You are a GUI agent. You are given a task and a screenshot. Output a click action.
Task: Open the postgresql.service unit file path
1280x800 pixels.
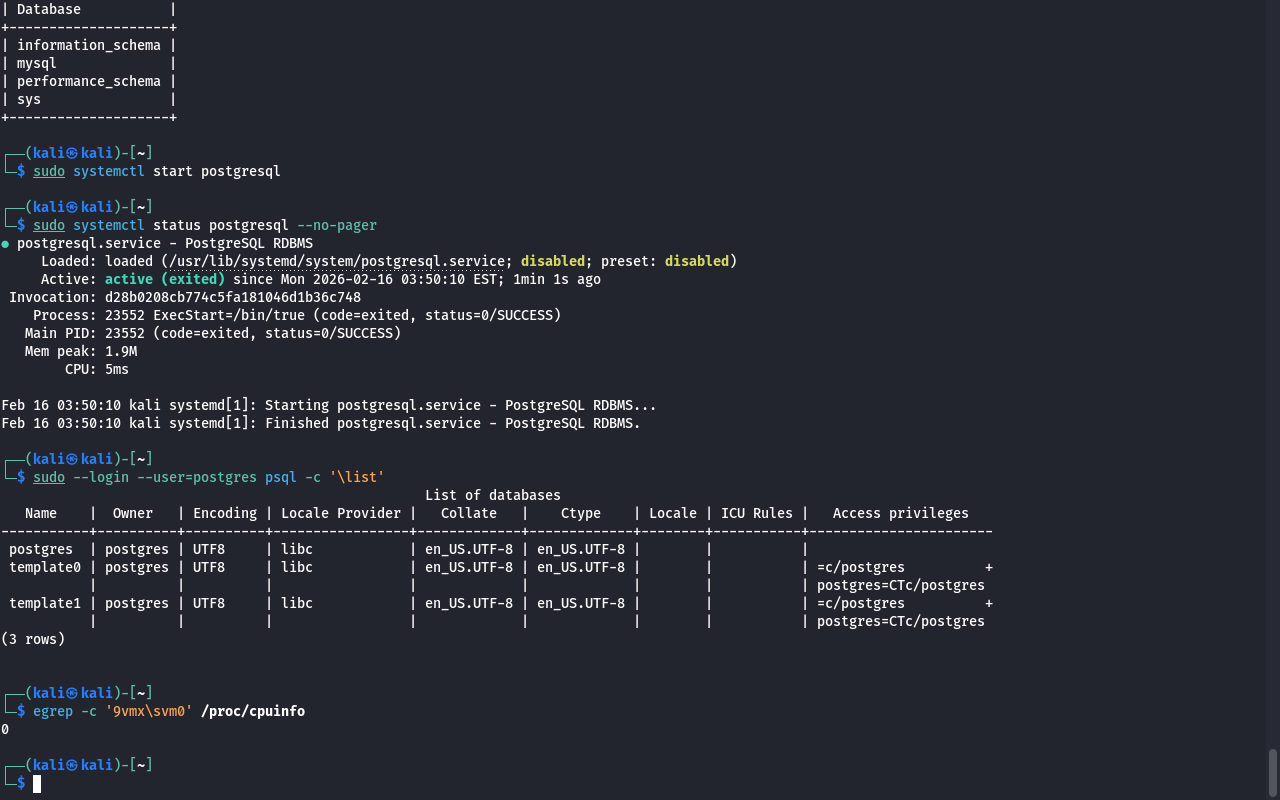coord(336,261)
